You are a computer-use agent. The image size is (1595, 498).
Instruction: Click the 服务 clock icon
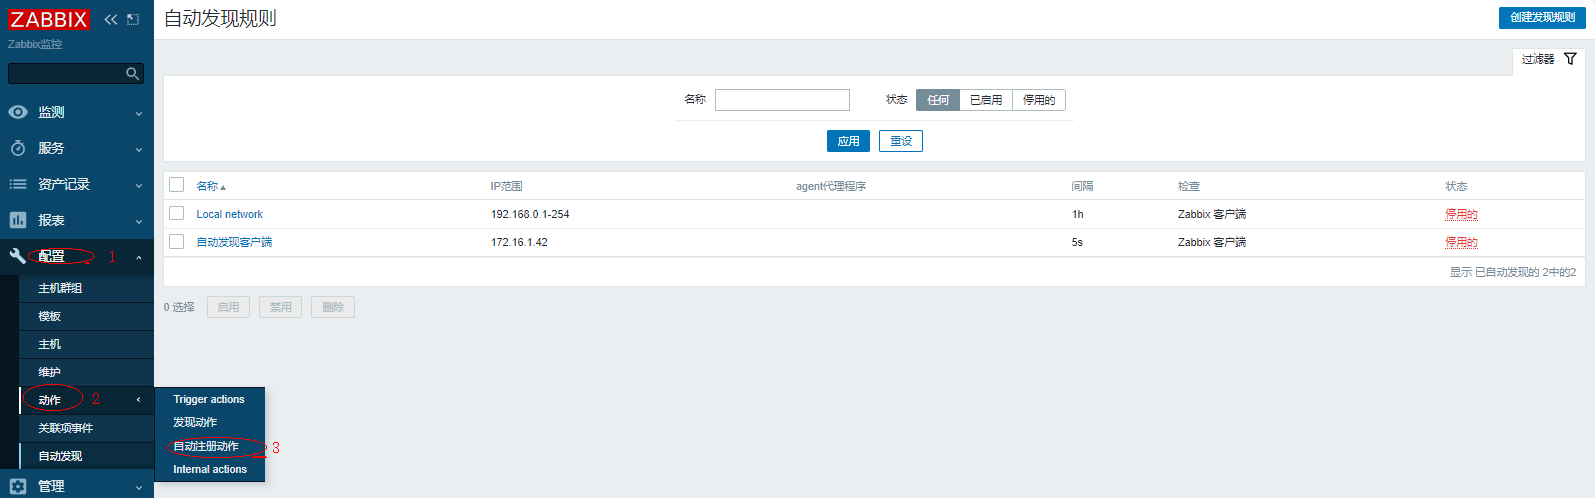pos(18,148)
